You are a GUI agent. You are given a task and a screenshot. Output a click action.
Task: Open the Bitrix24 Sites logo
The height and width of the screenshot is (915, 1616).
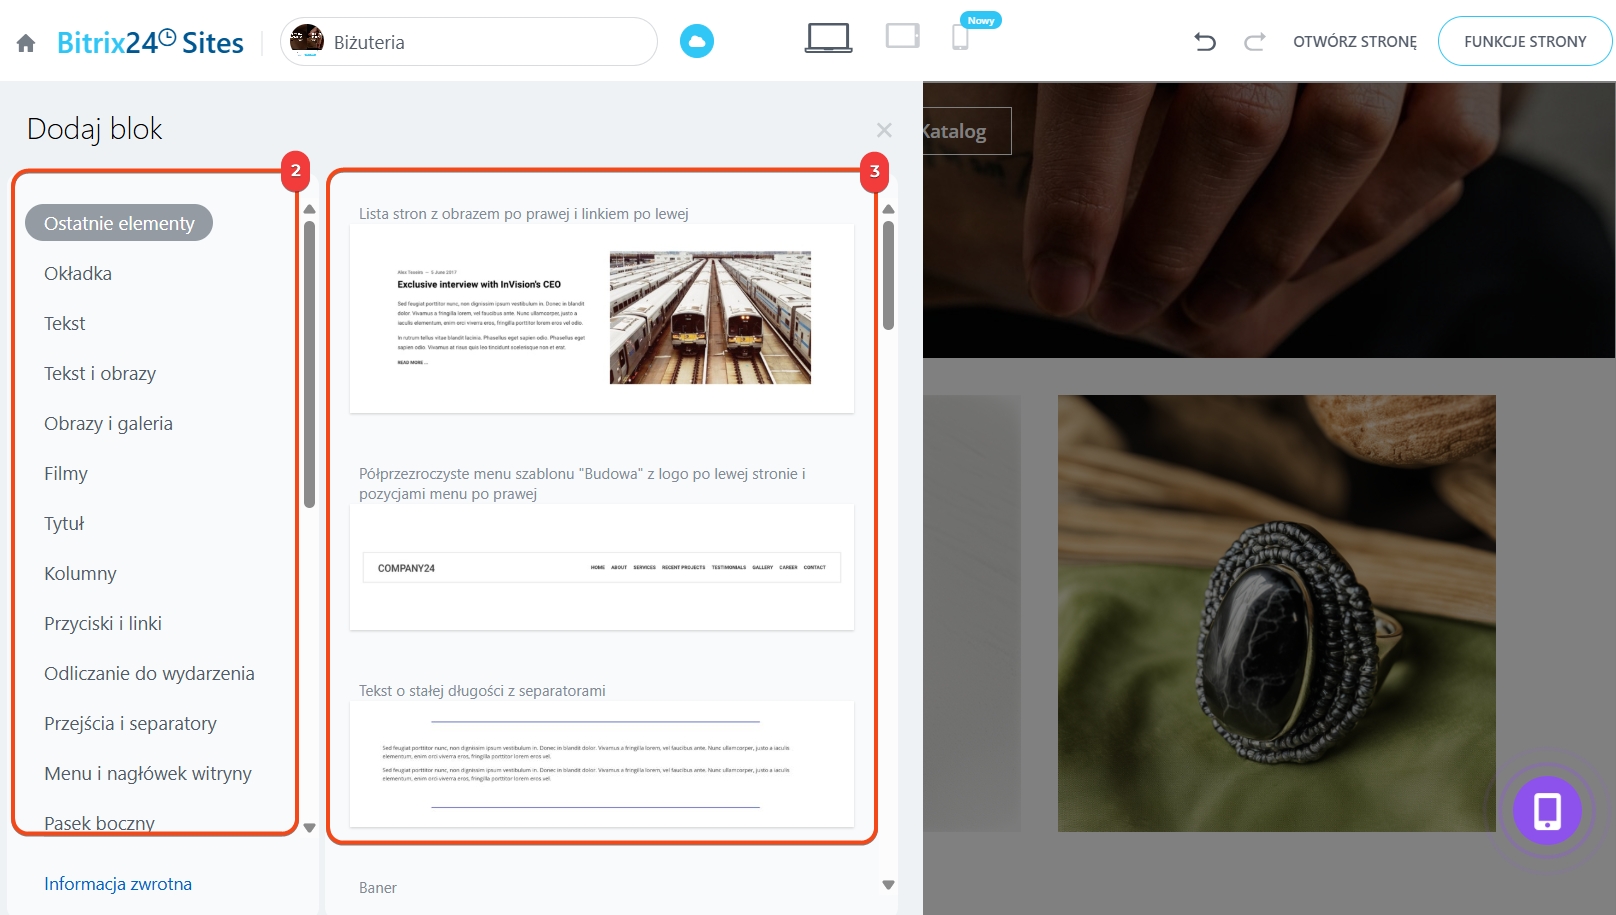150,42
